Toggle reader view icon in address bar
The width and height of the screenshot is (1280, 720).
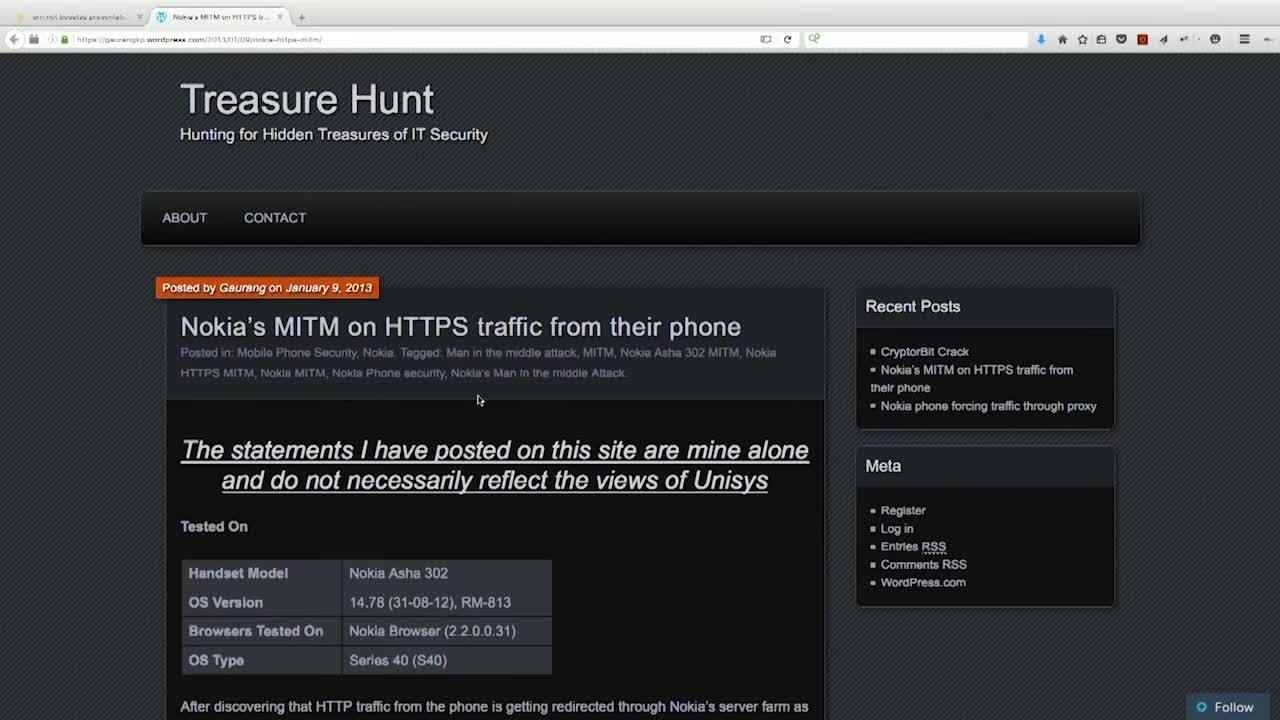click(765, 39)
